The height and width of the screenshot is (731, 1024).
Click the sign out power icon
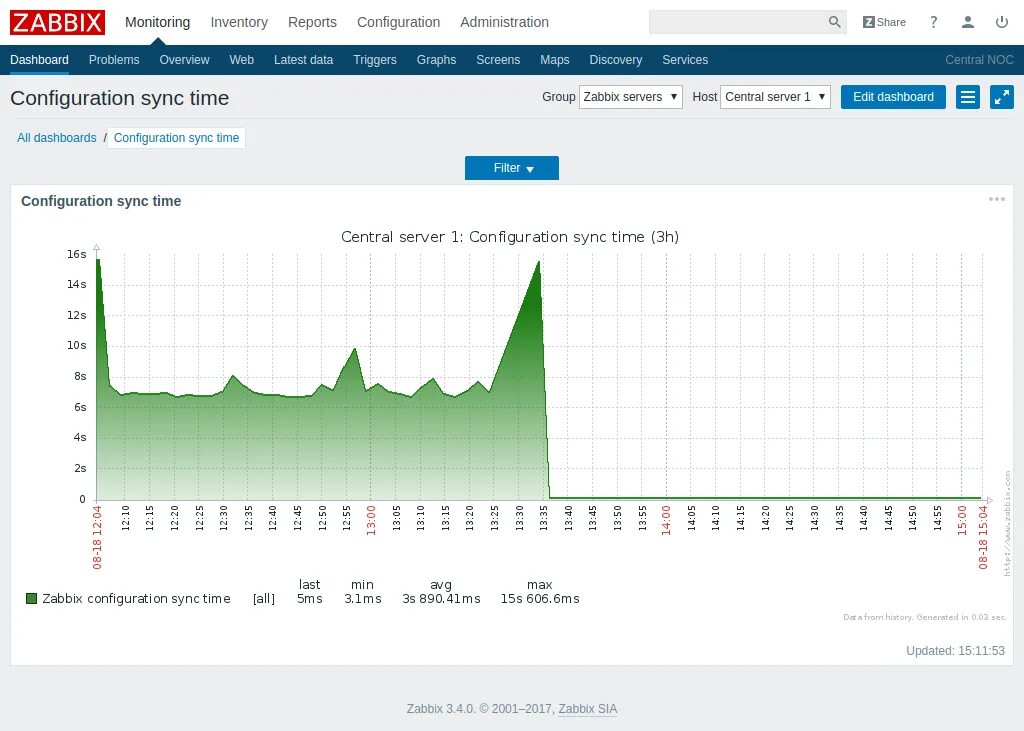pos(1002,22)
